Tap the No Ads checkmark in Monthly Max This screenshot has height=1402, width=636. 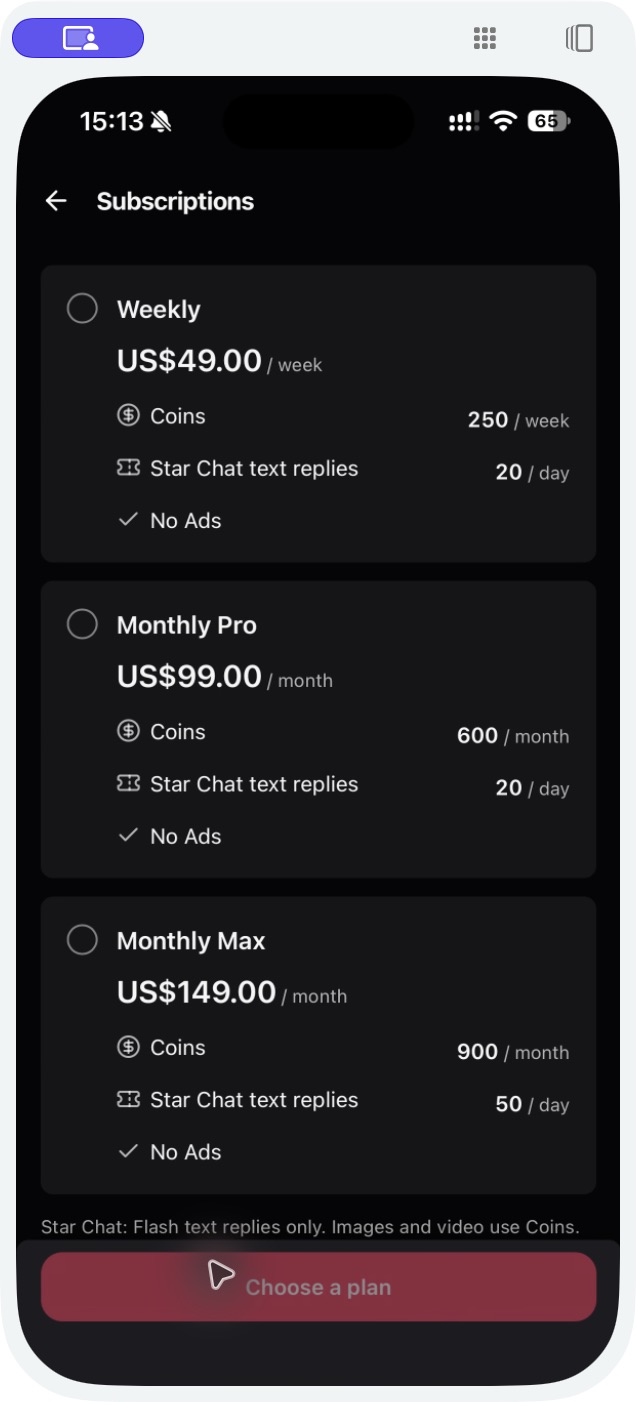point(128,1152)
